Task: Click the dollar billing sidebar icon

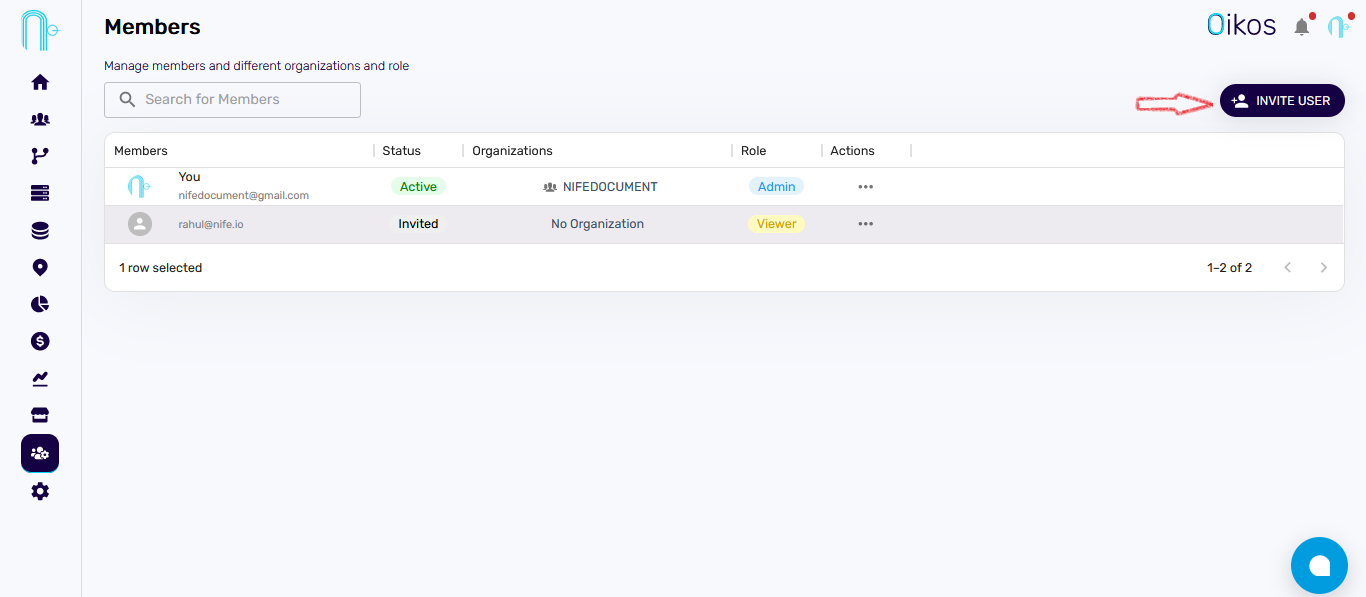Action: point(40,341)
